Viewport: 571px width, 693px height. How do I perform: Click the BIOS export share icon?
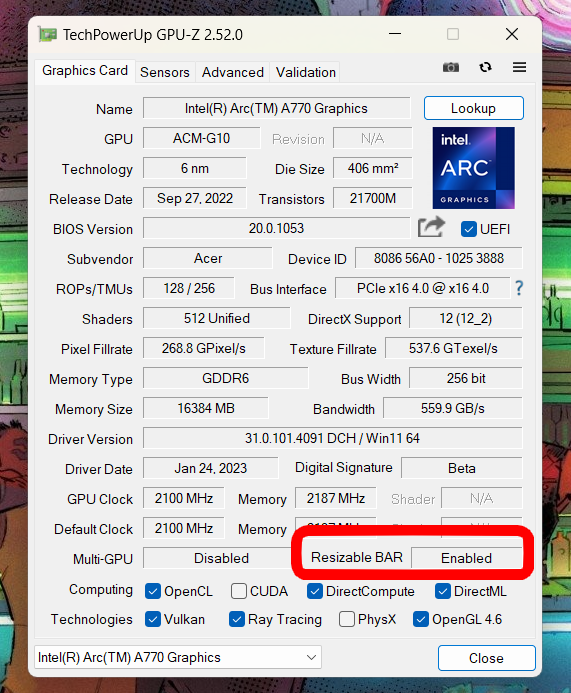click(431, 227)
